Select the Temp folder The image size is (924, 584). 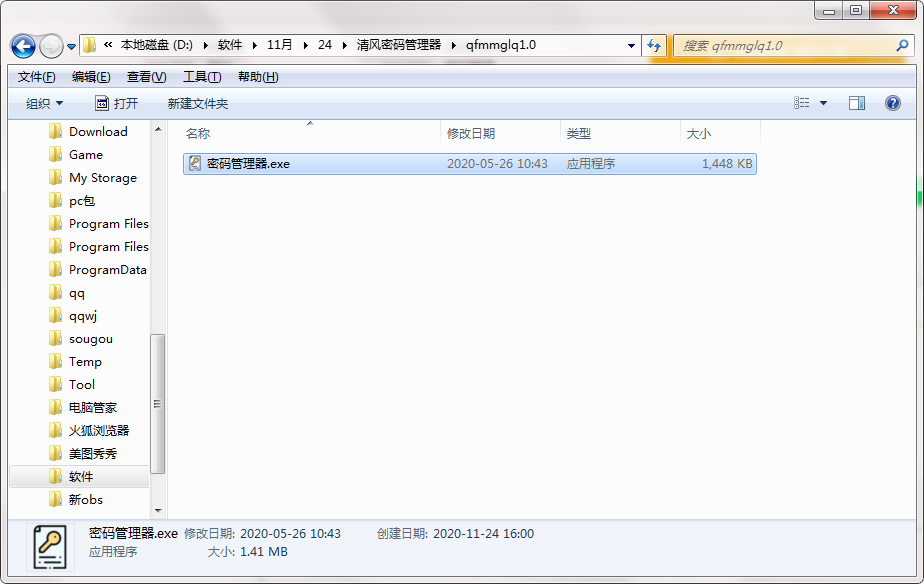(x=85, y=362)
